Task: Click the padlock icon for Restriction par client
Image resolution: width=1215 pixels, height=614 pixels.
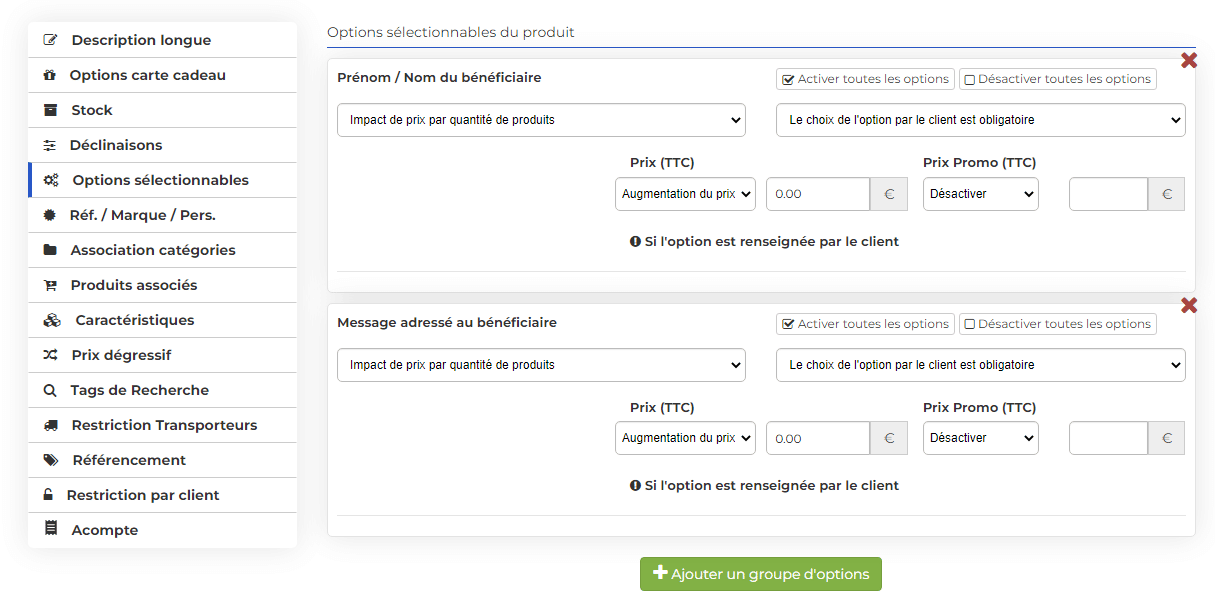Action: [x=48, y=495]
